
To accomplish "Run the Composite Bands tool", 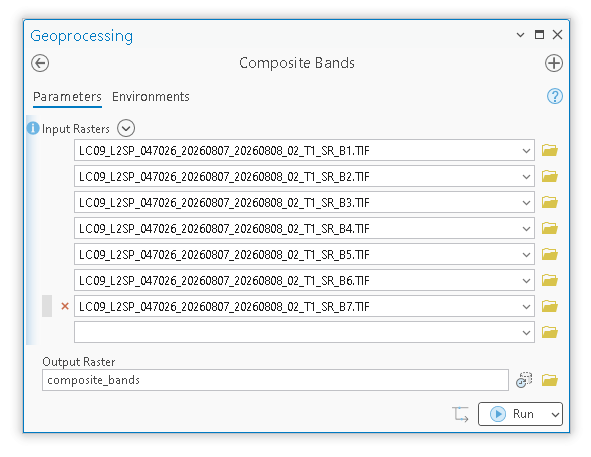I will (513, 414).
